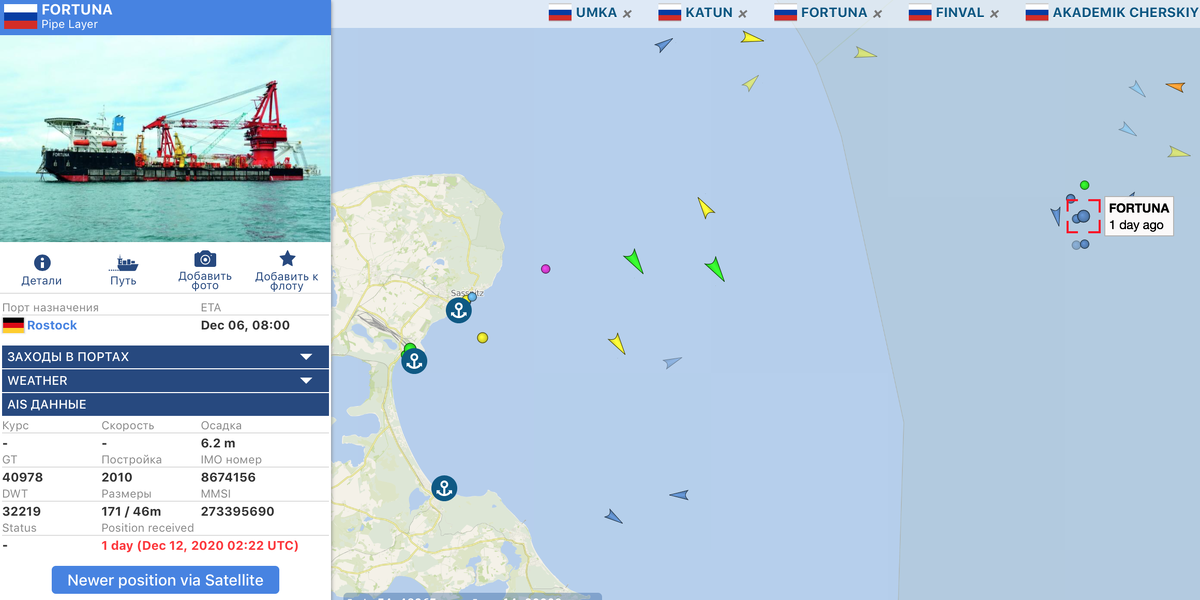This screenshot has height=600, width=1200.
Task: Switch to the AKADEMIK CHERSKIY tab
Action: click(x=1112, y=13)
